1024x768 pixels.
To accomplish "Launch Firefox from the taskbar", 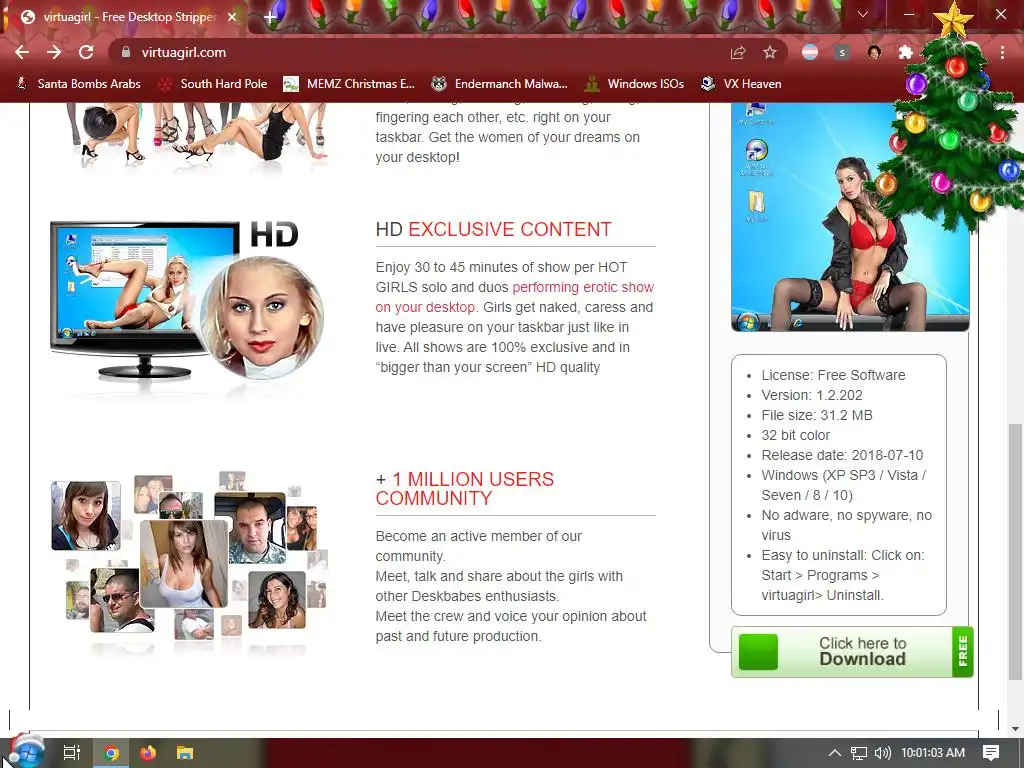I will 148,753.
